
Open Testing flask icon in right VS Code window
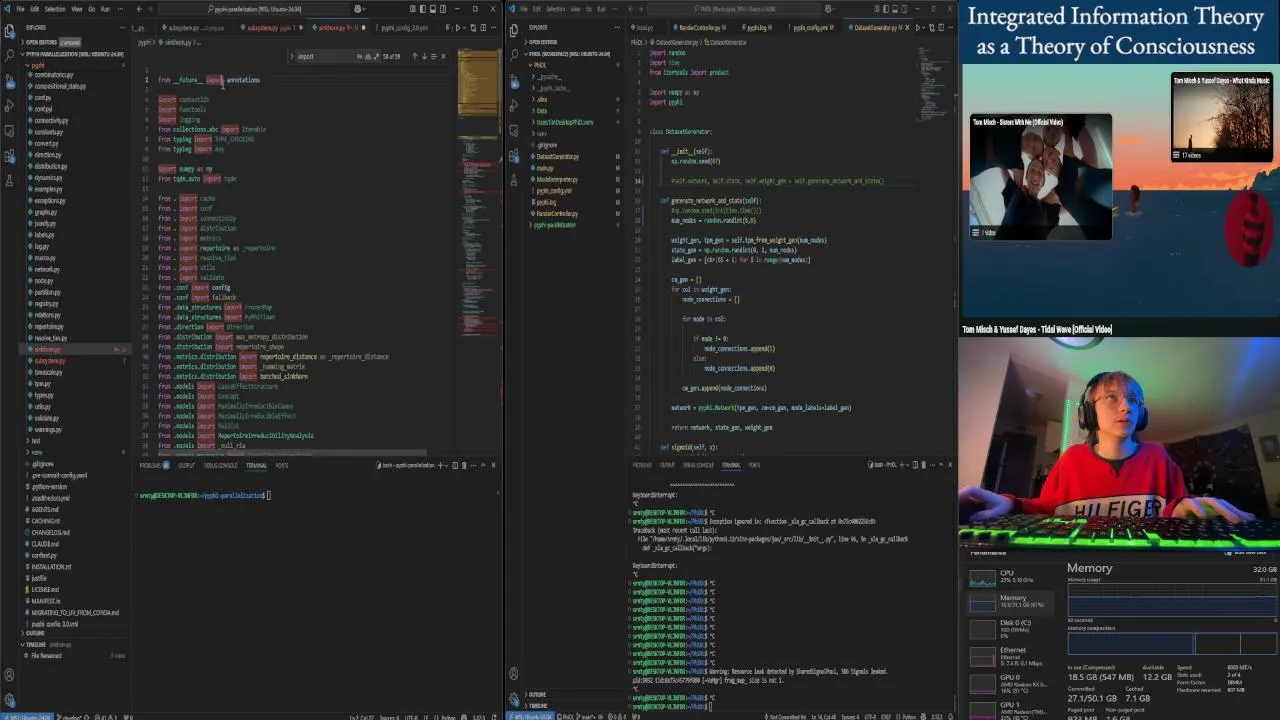(513, 181)
